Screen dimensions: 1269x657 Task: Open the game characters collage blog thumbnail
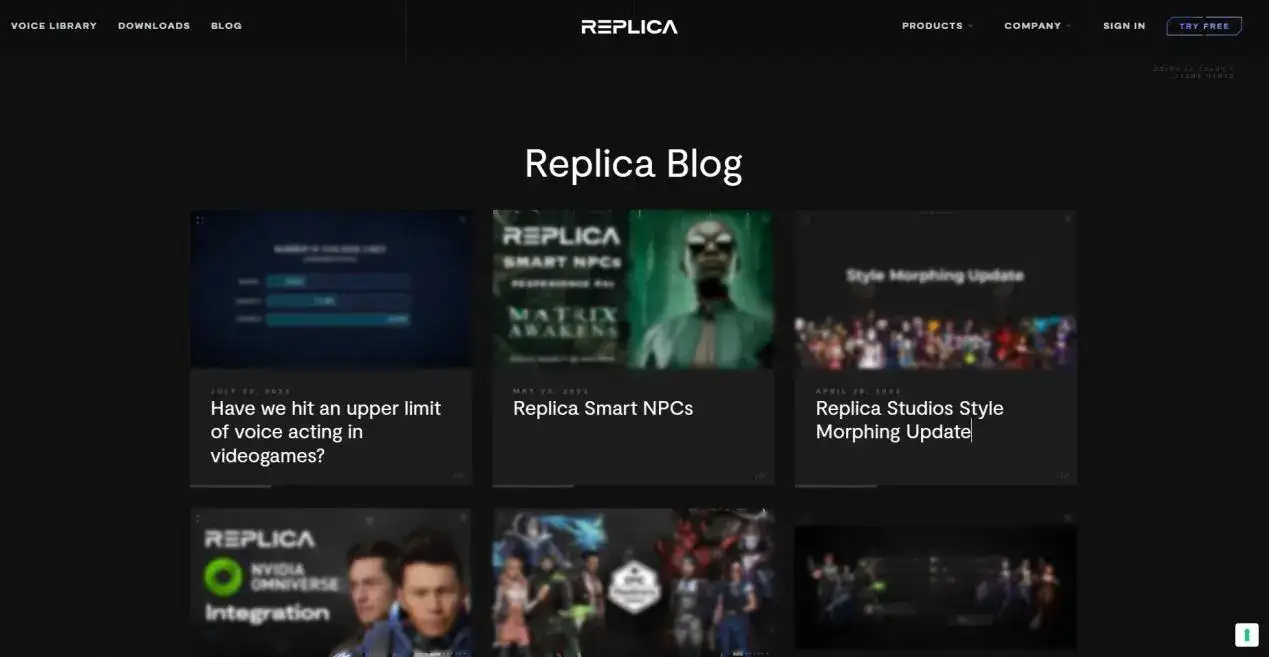pos(633,582)
